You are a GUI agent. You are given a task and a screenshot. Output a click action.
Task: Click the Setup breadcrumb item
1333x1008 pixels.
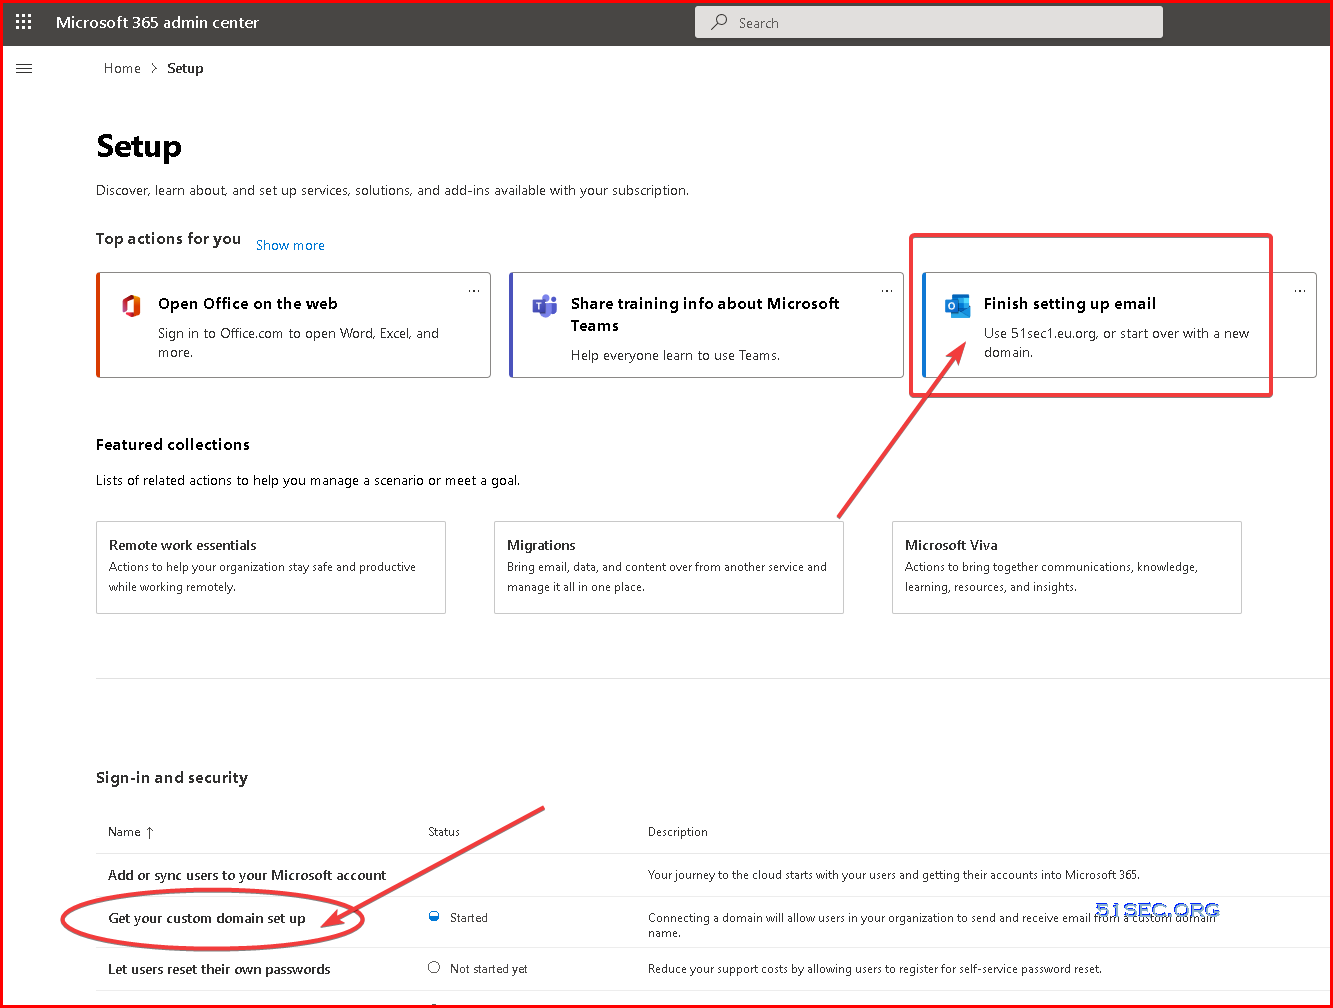pos(185,68)
